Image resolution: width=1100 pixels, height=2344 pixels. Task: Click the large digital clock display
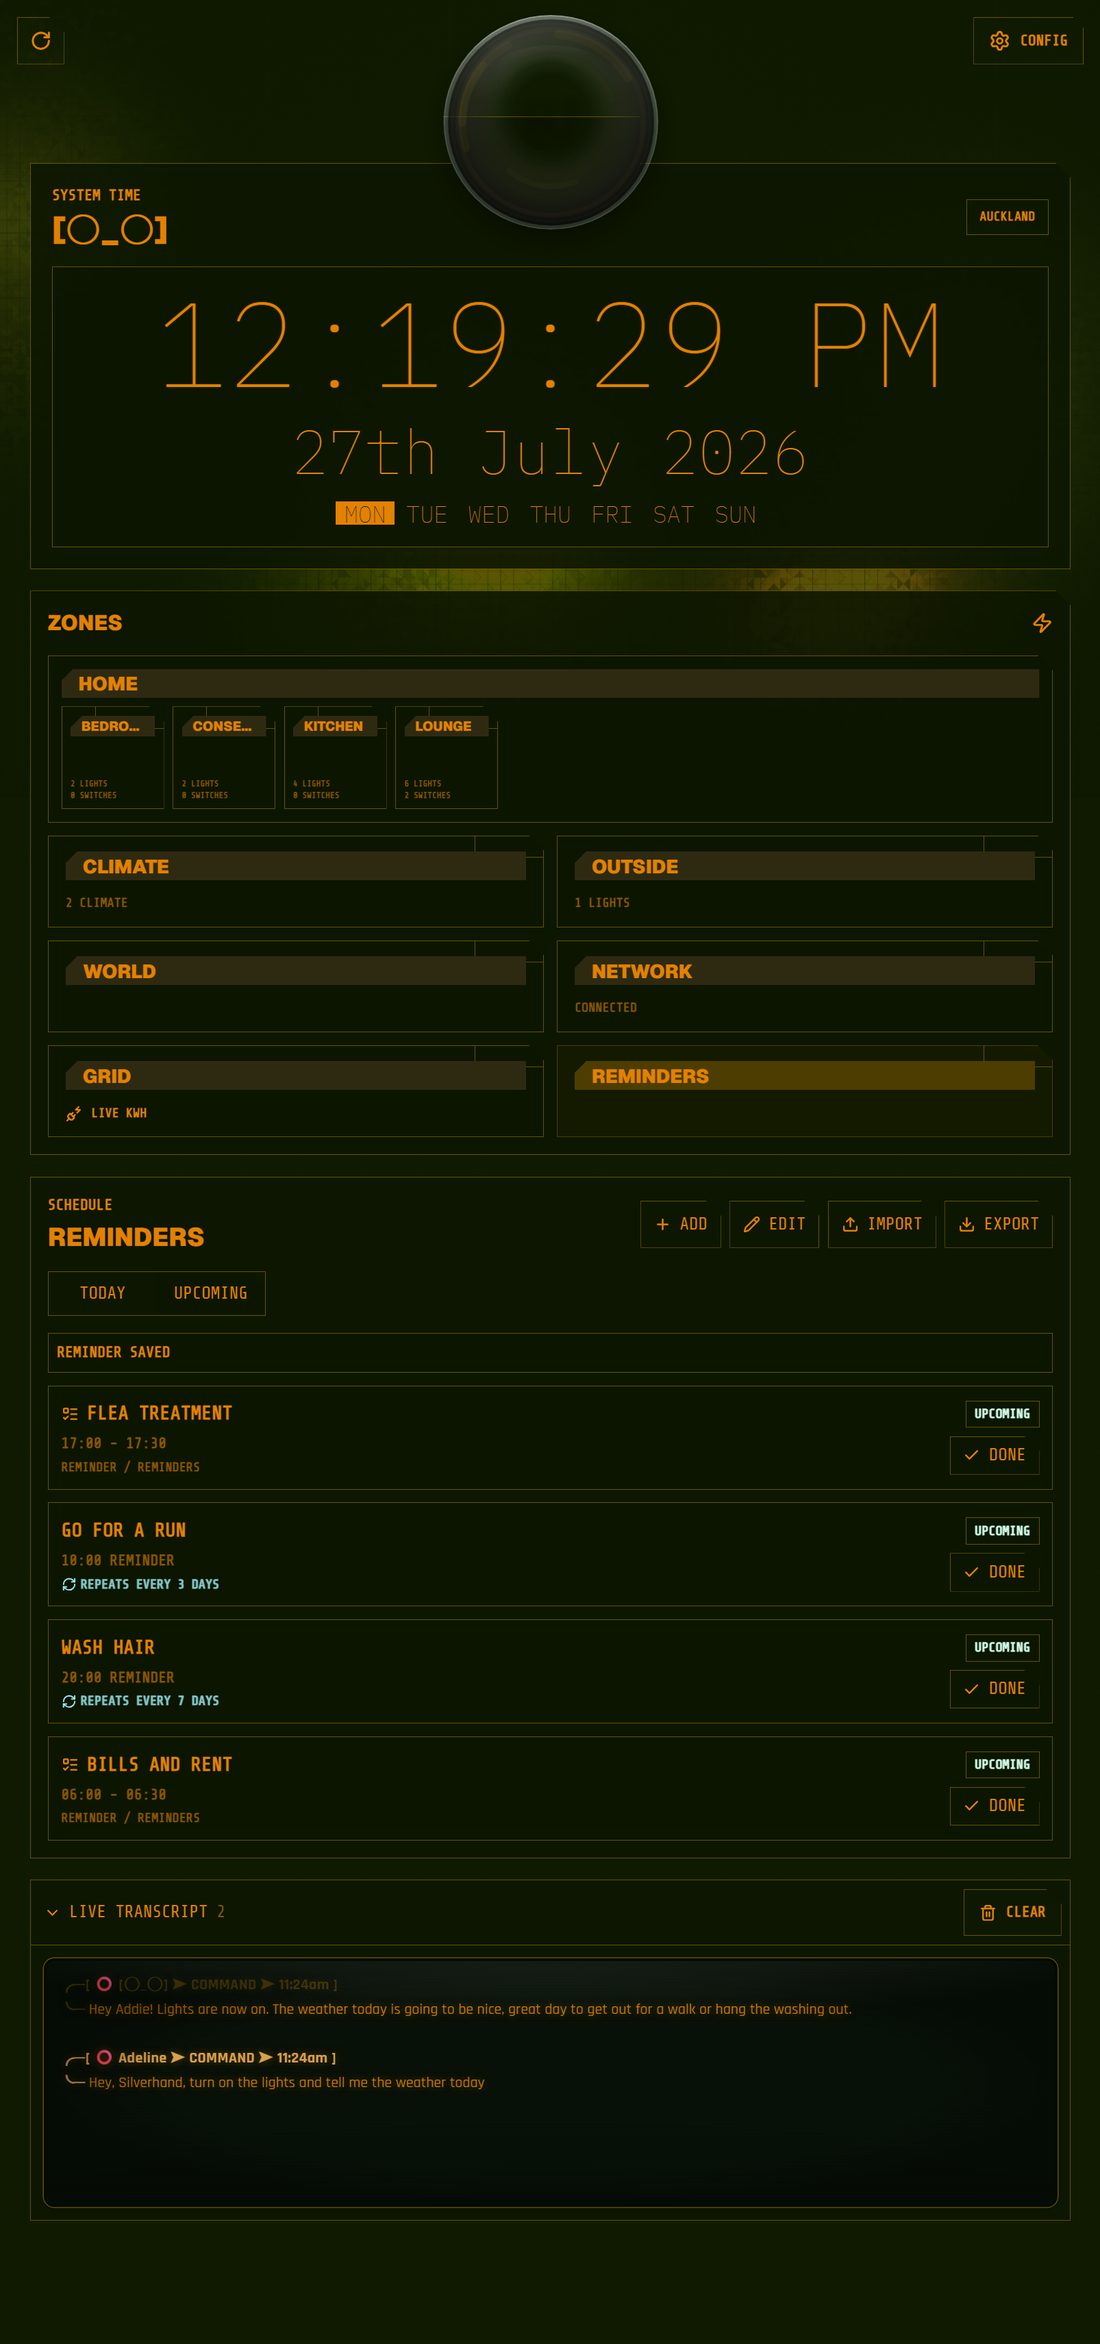point(551,345)
